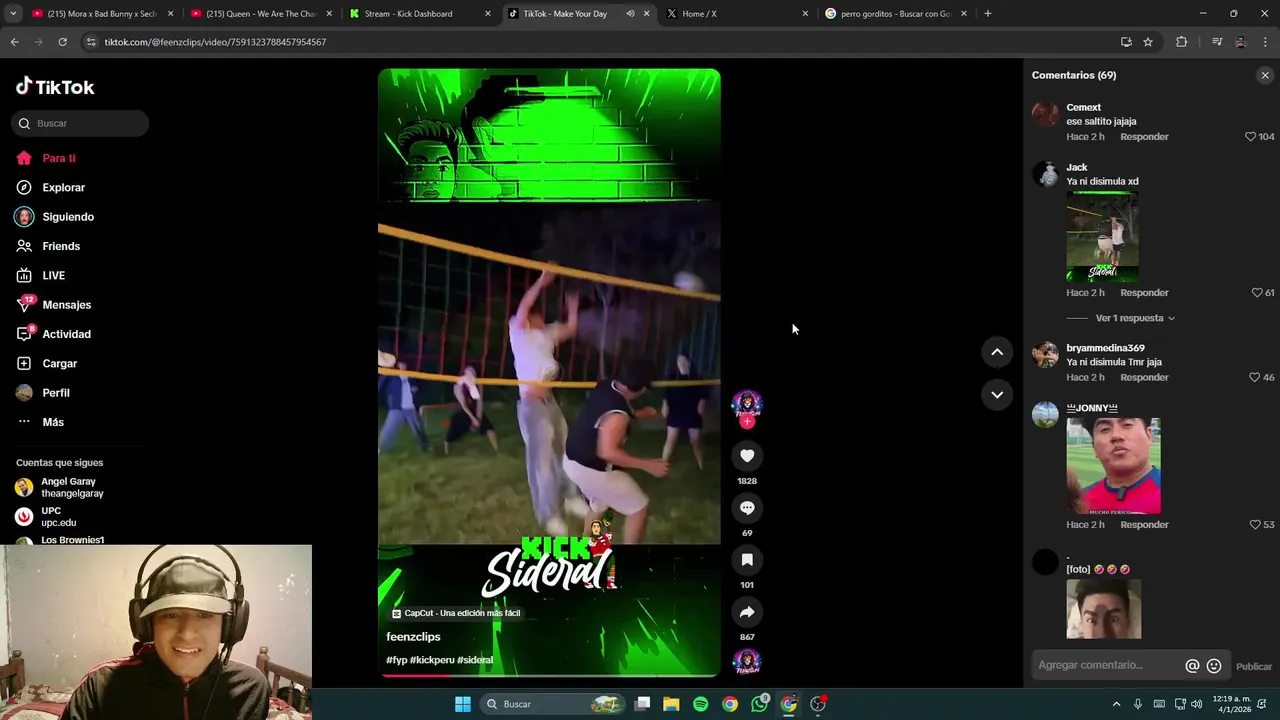Share the video using the arrow icon
1280x720 pixels.
pyautogui.click(x=747, y=612)
